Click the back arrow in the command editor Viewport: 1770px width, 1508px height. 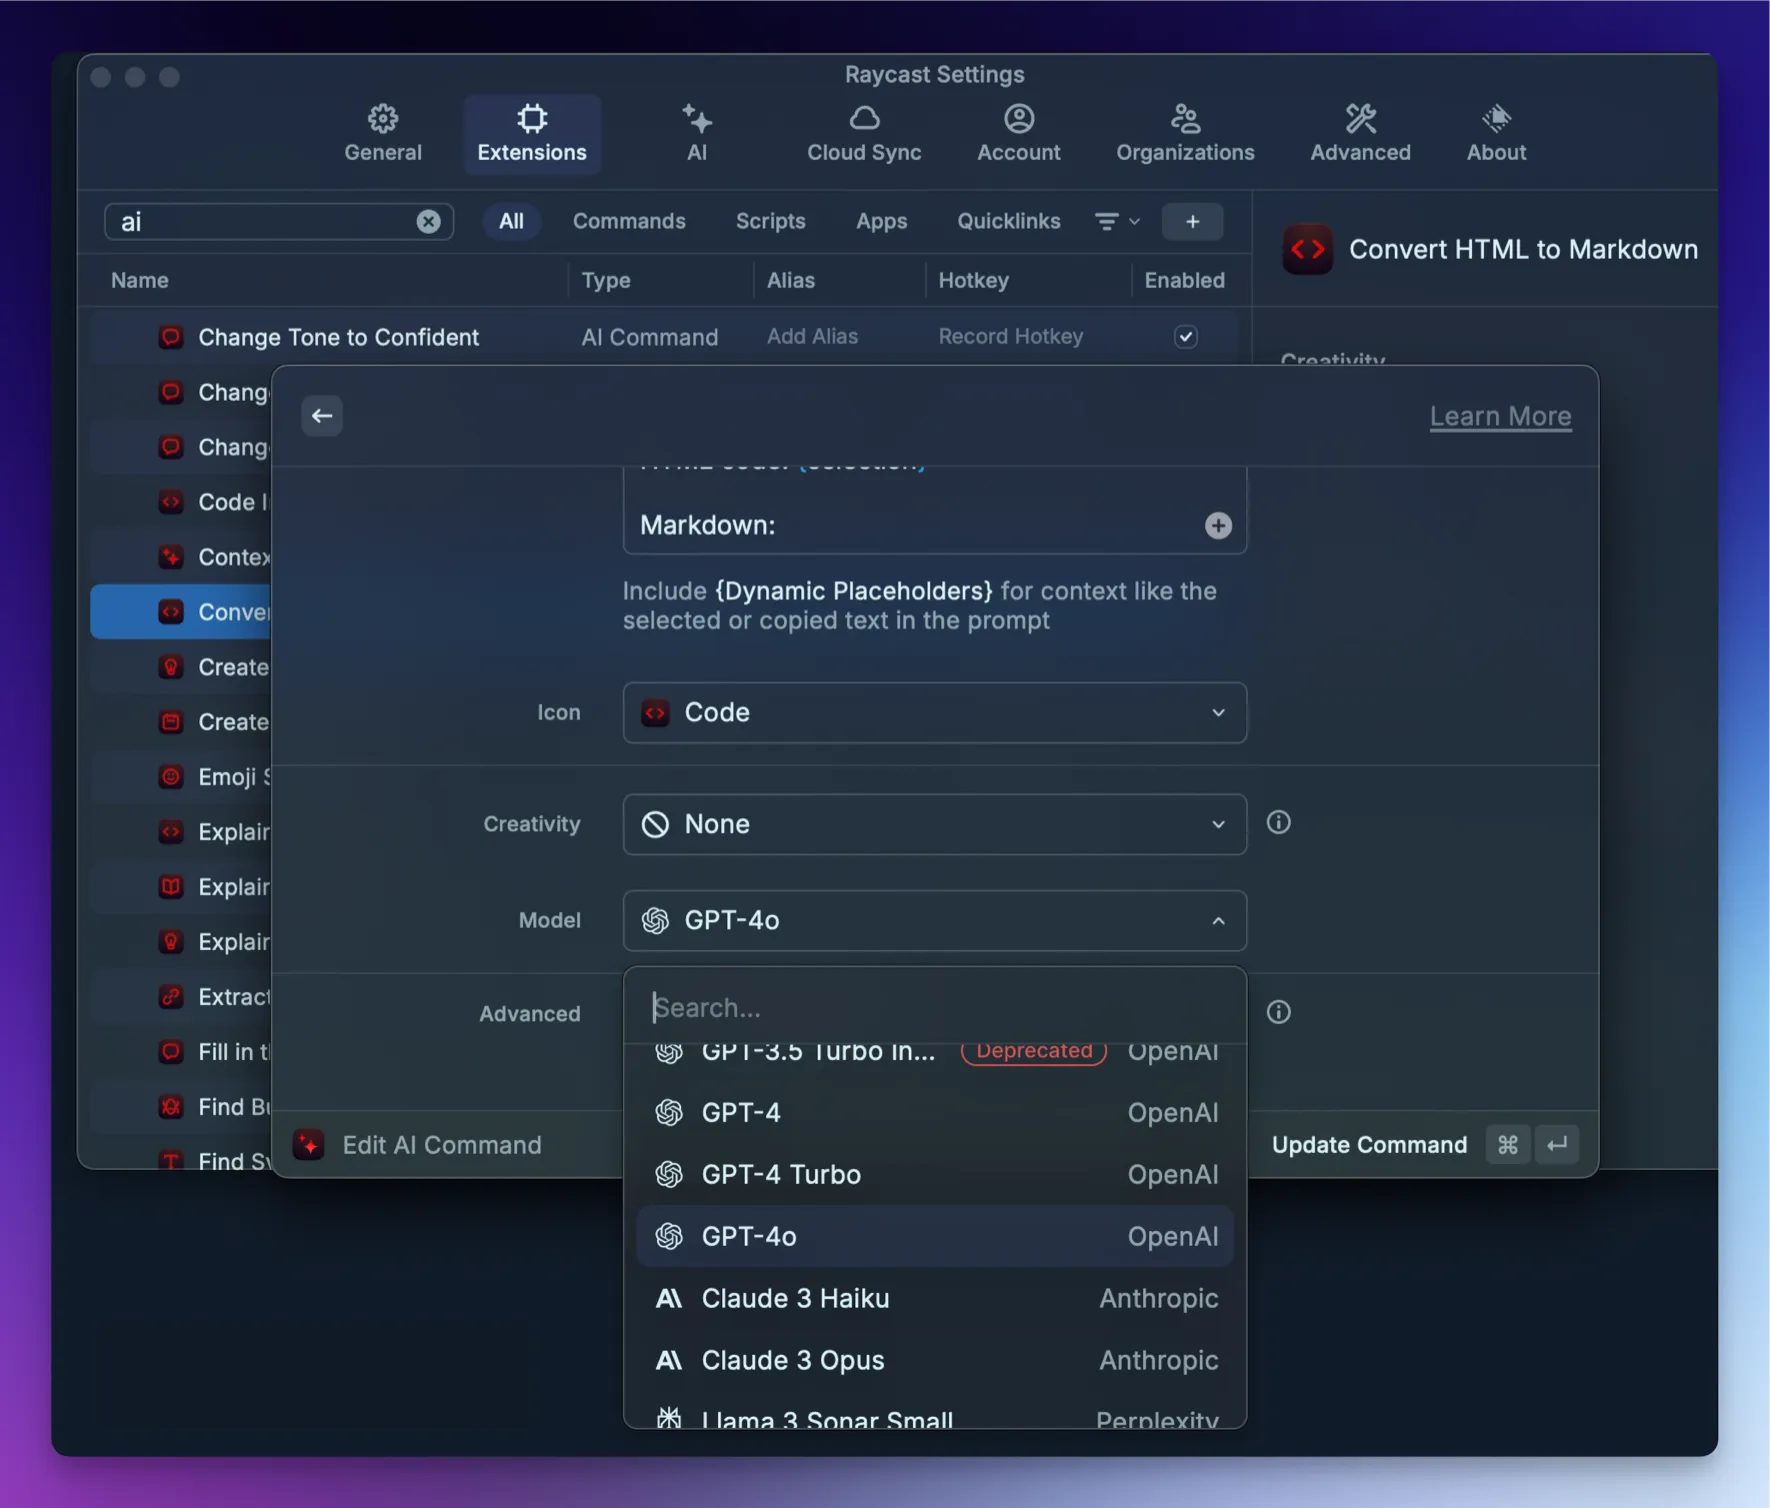tap(321, 415)
